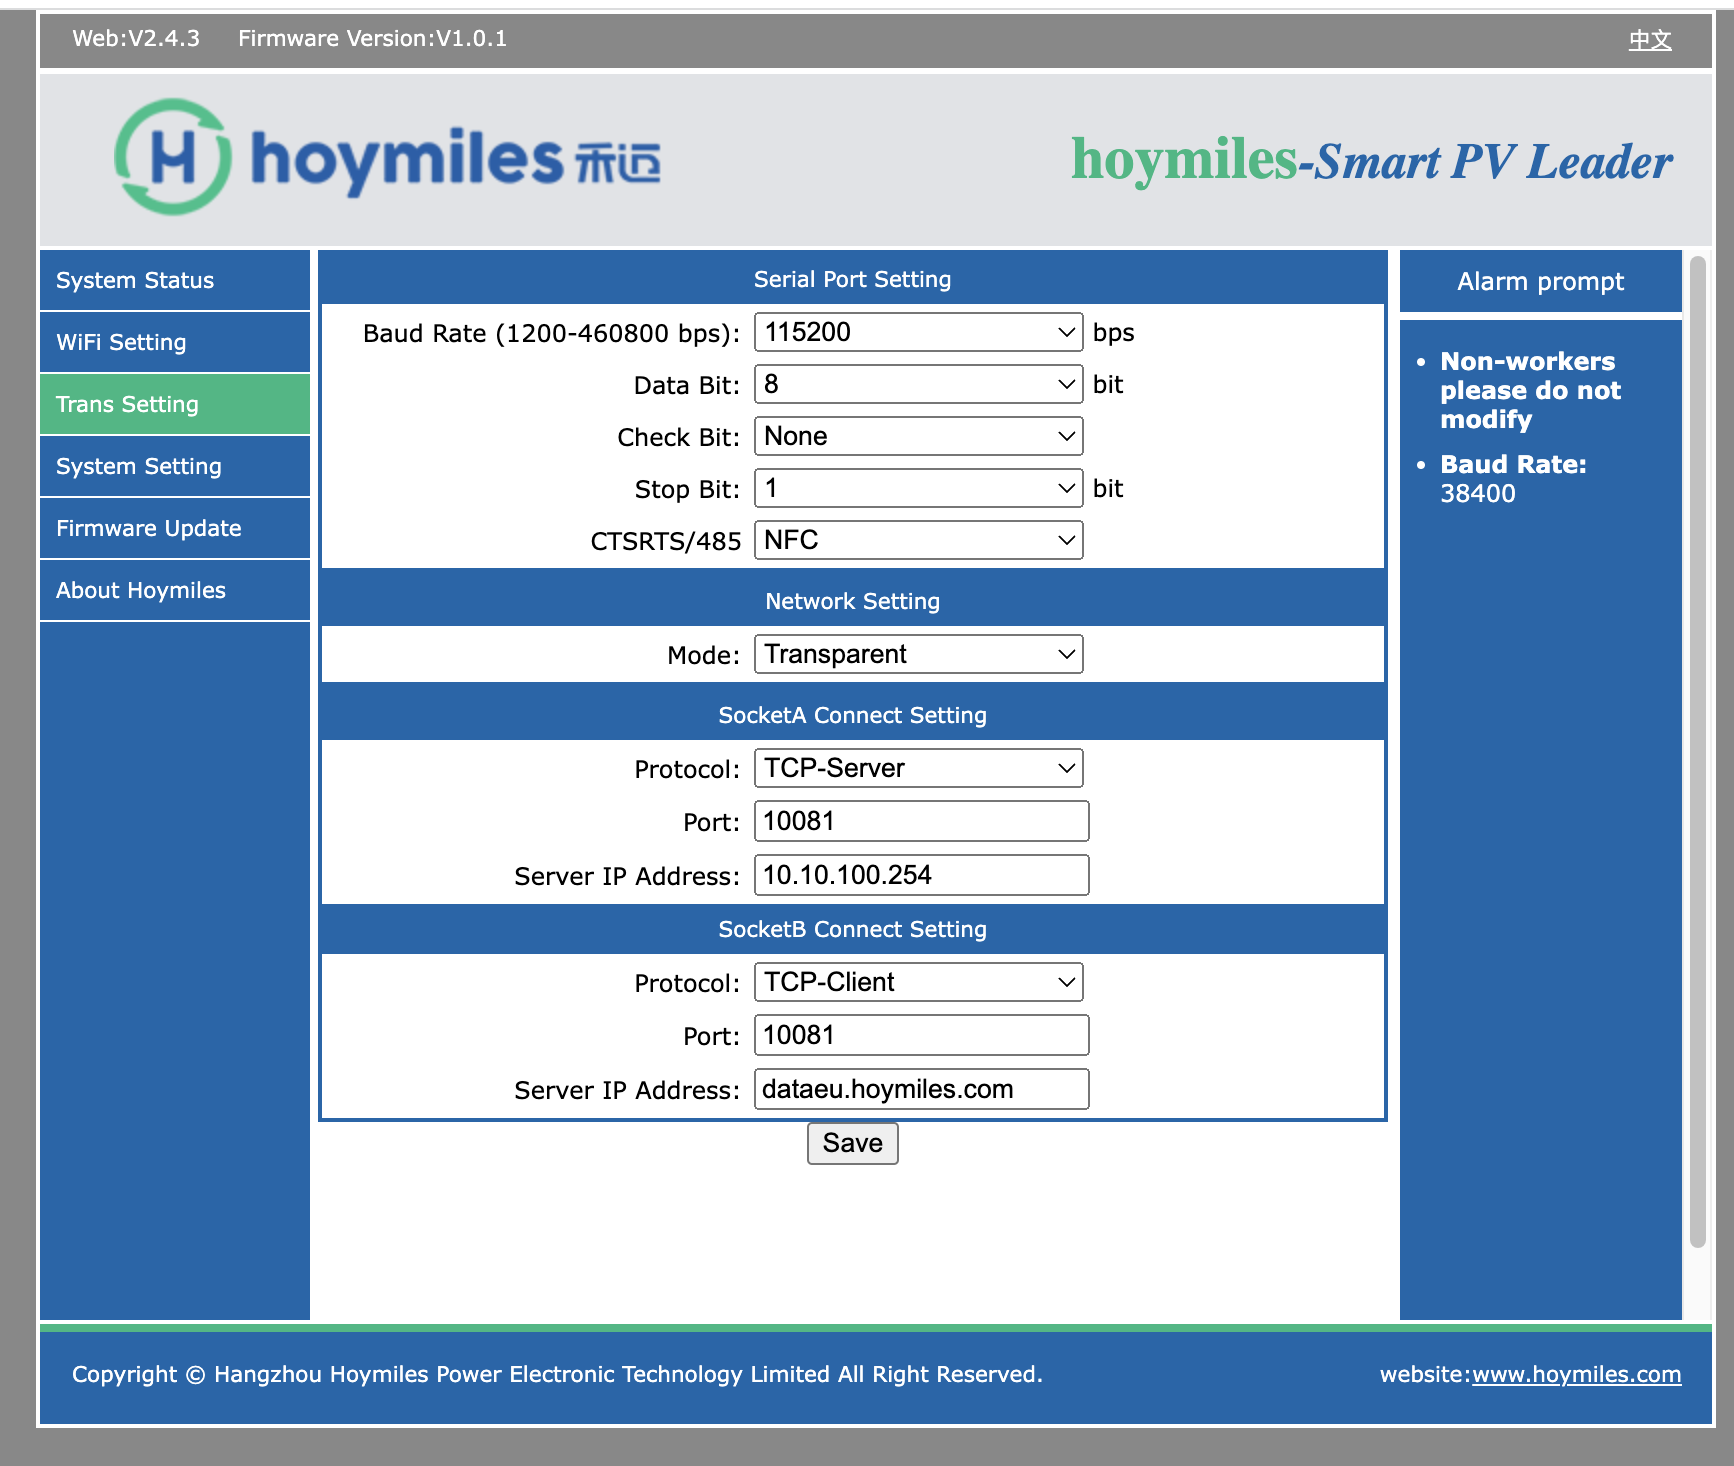Open System Setting
This screenshot has width=1734, height=1466.
pos(139,466)
